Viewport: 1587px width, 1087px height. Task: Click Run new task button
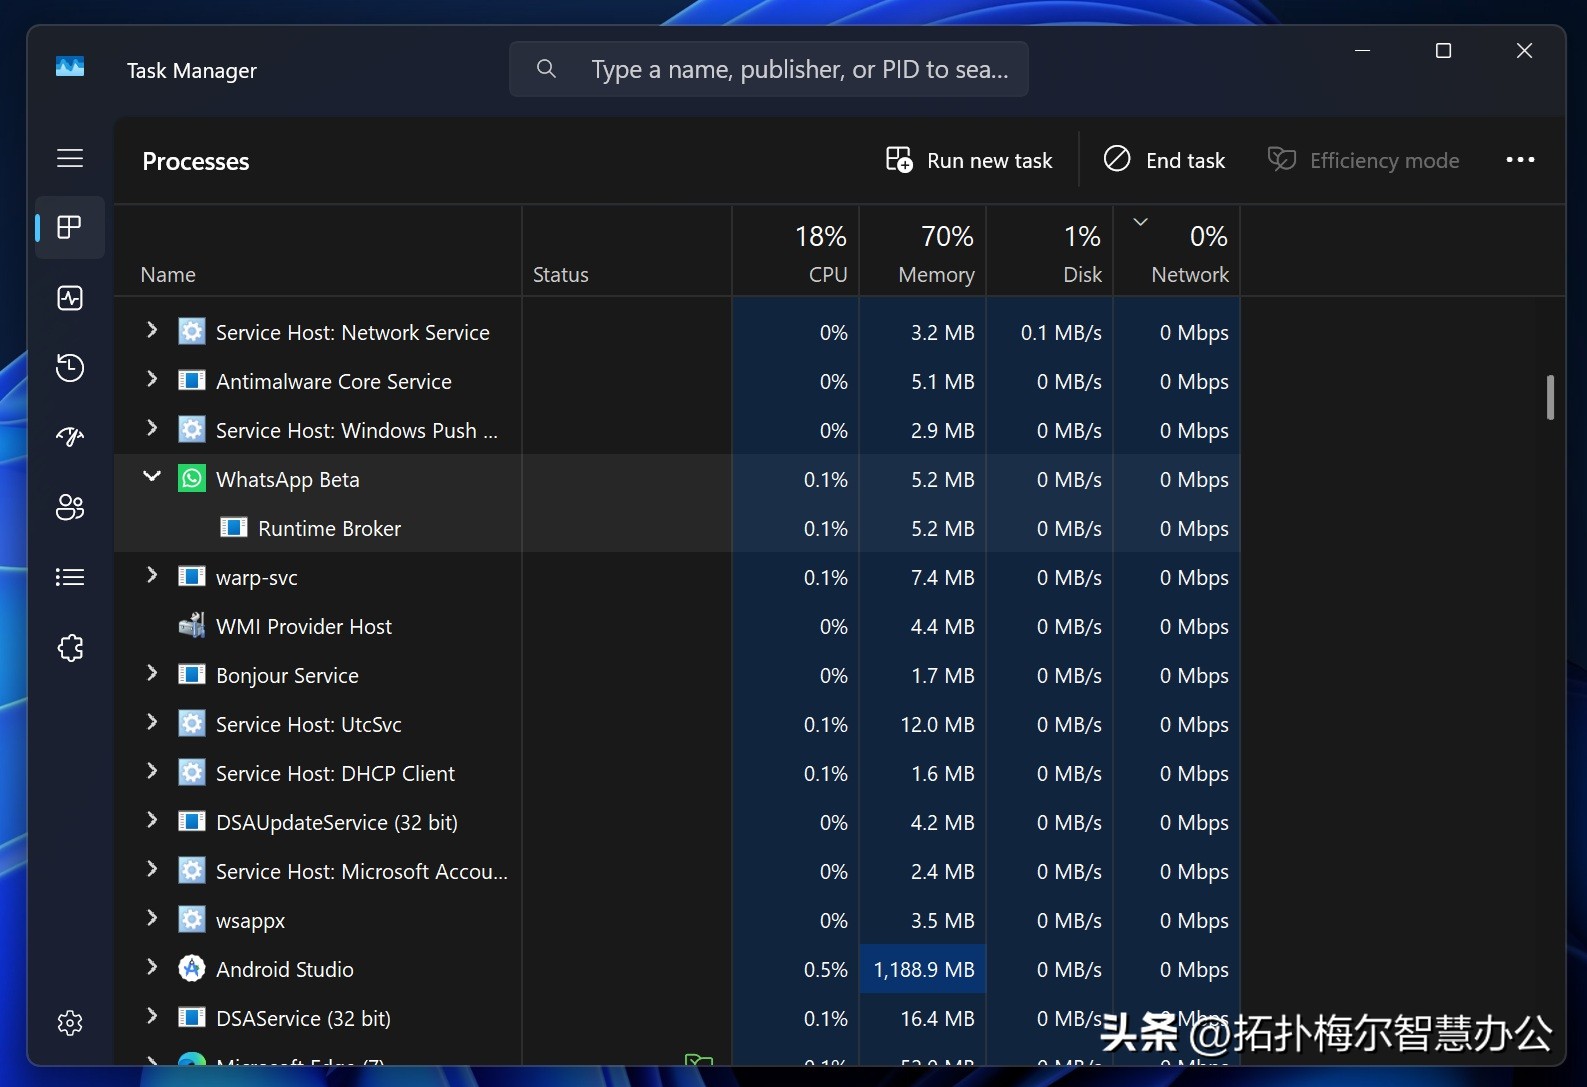[x=969, y=160]
